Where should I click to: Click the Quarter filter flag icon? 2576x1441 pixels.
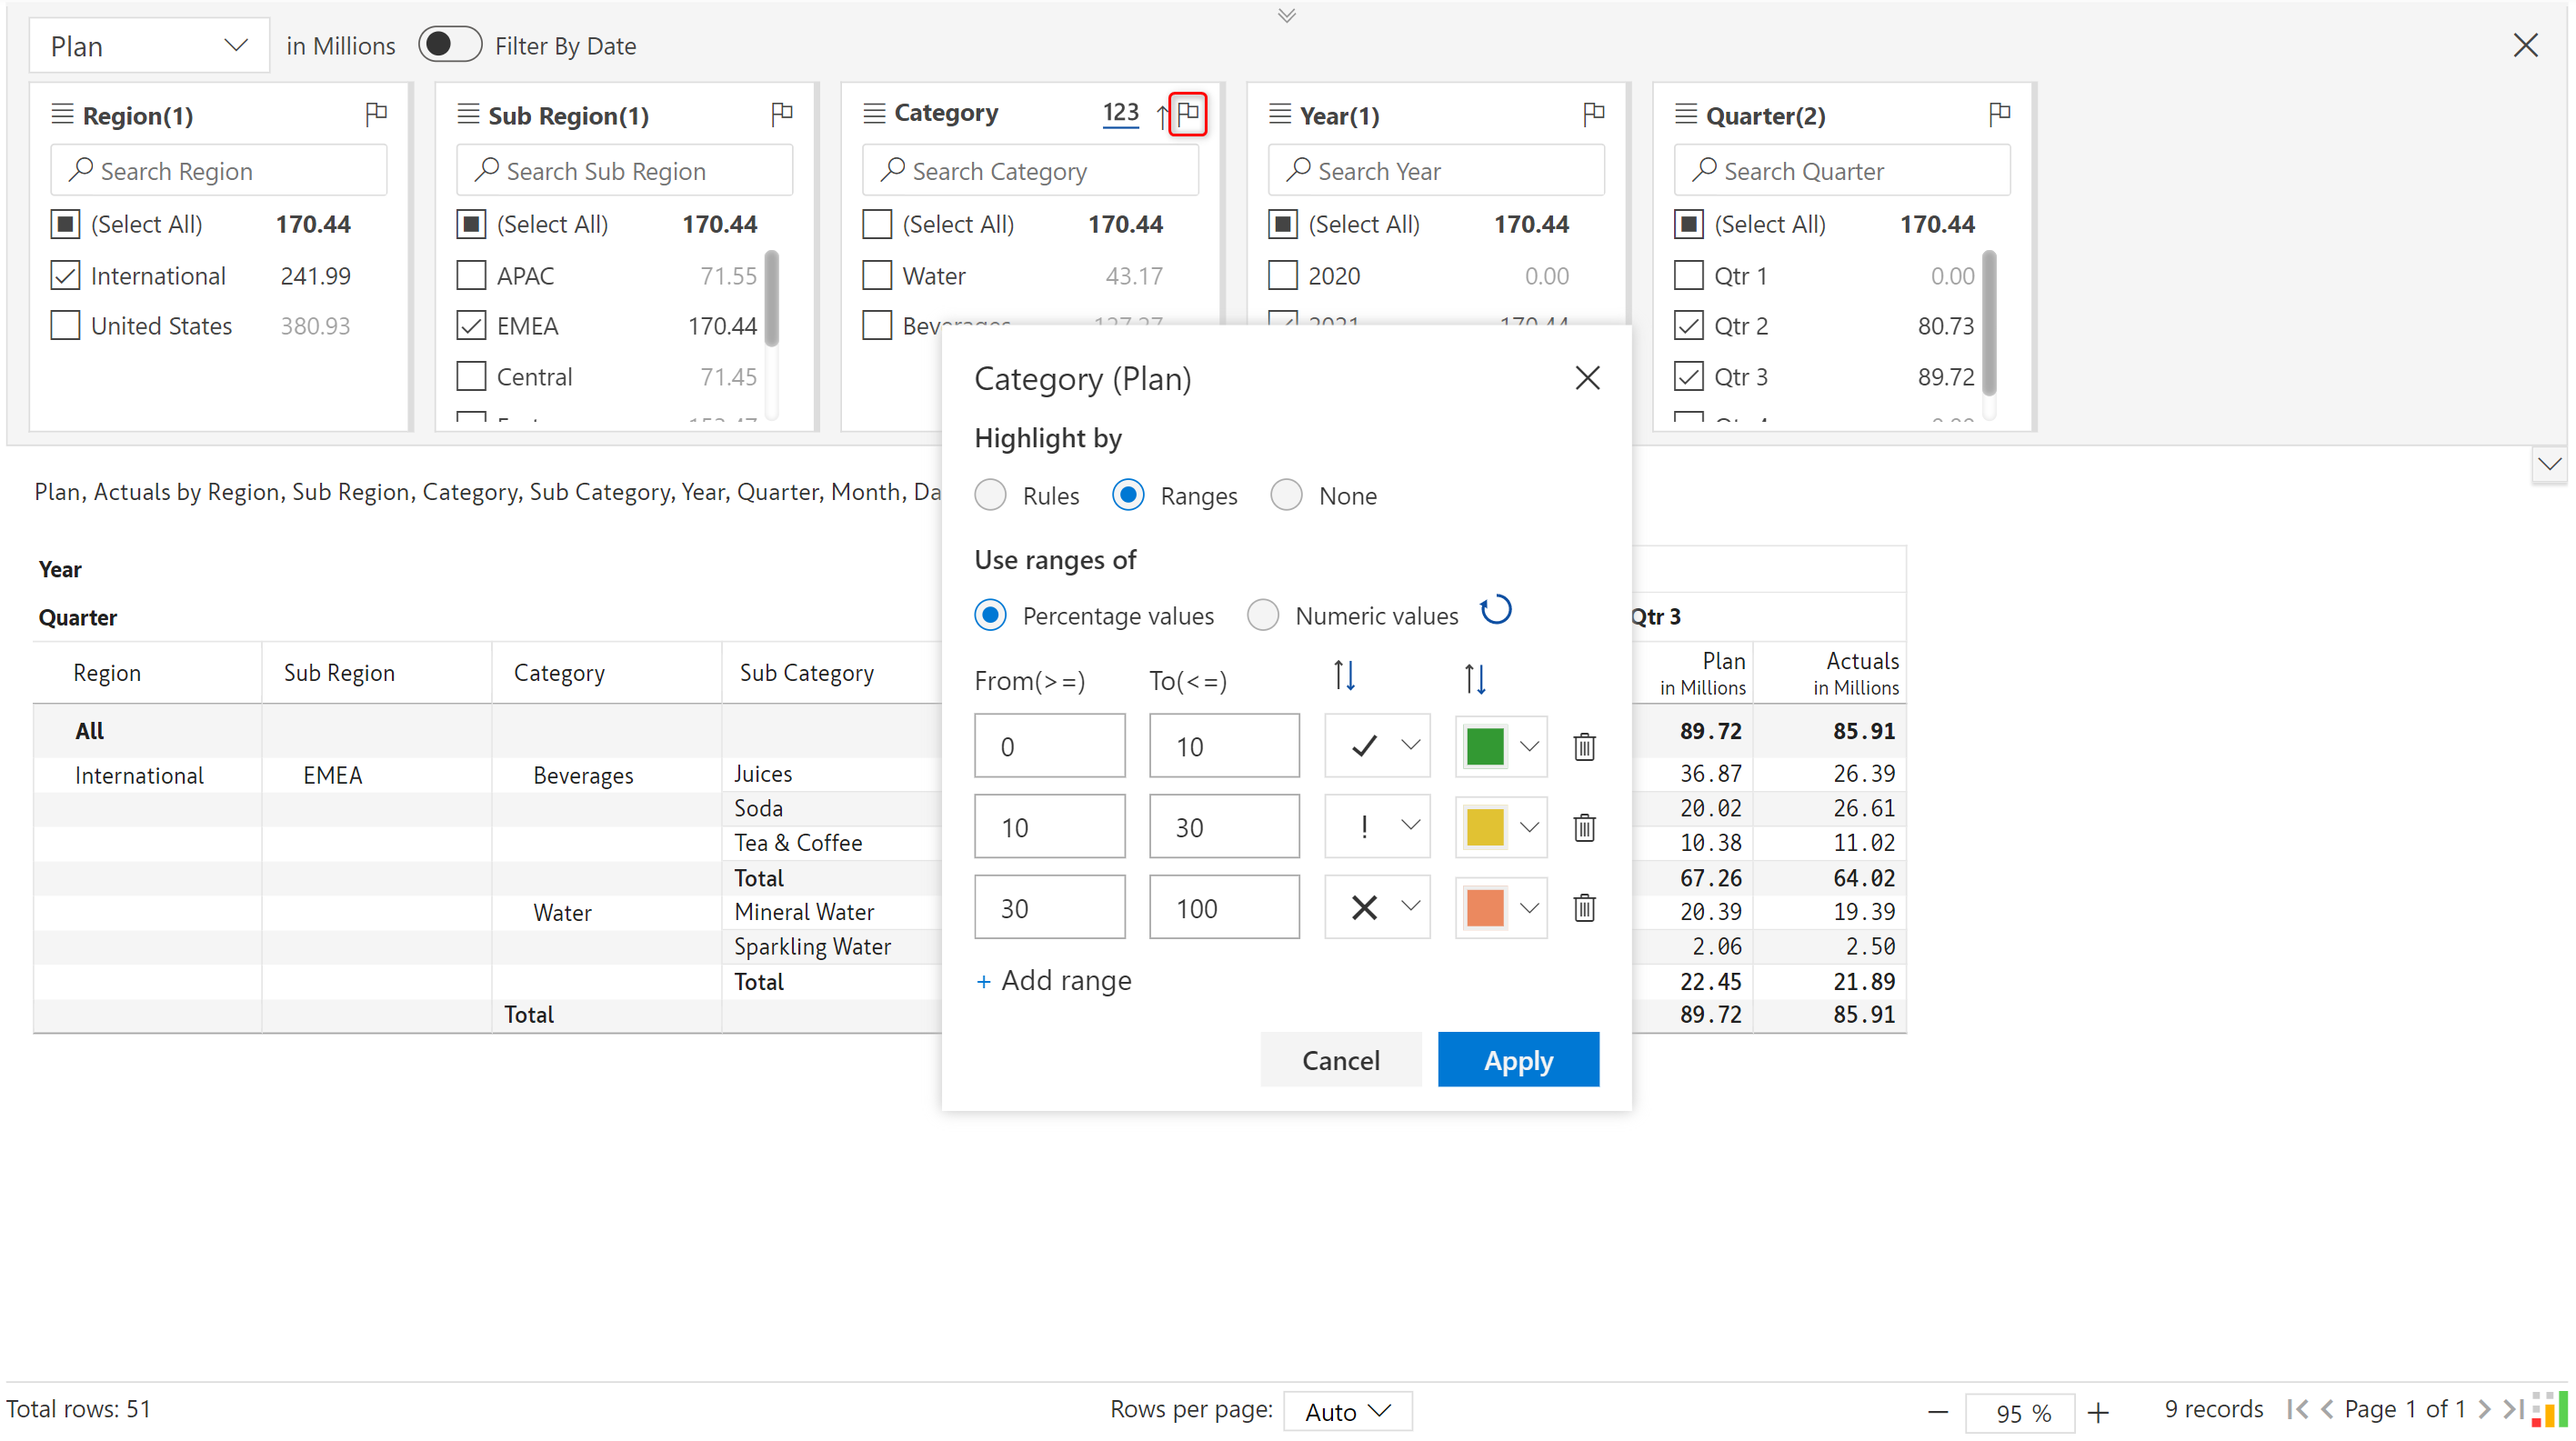[x=1999, y=114]
